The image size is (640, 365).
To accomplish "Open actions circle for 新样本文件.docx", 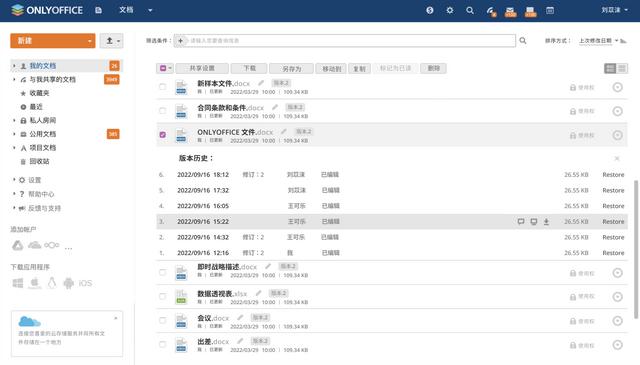I will point(618,87).
